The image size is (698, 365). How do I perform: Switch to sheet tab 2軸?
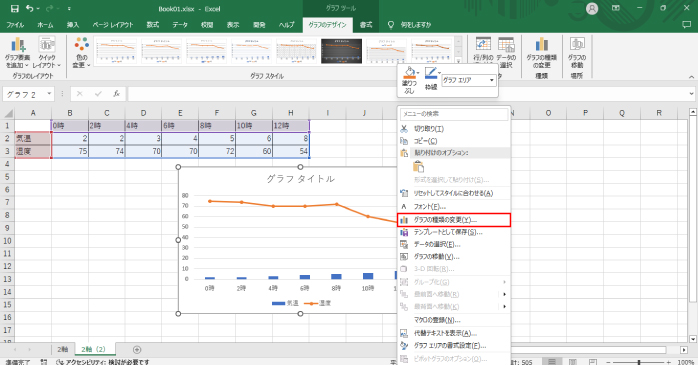click(x=63, y=349)
